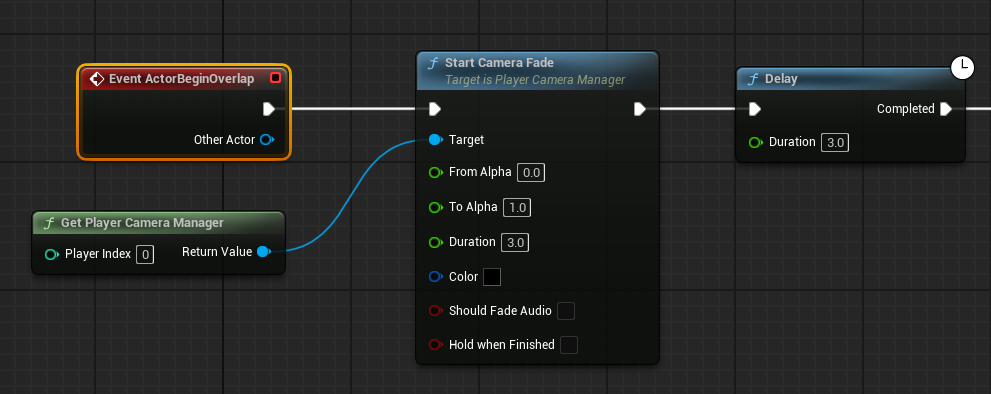Click the To Alpha value field
991x394 pixels.
click(x=517, y=207)
